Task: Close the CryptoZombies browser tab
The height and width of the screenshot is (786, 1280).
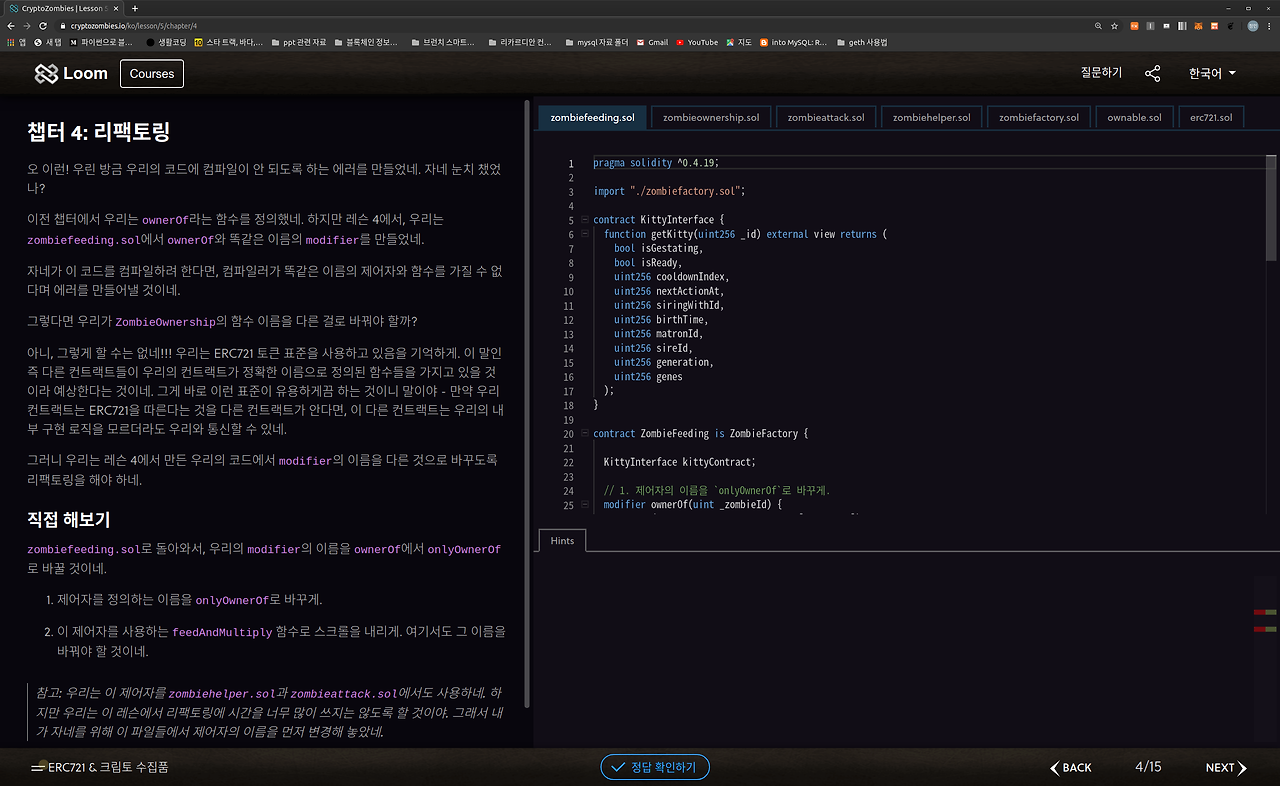Action: [117, 8]
